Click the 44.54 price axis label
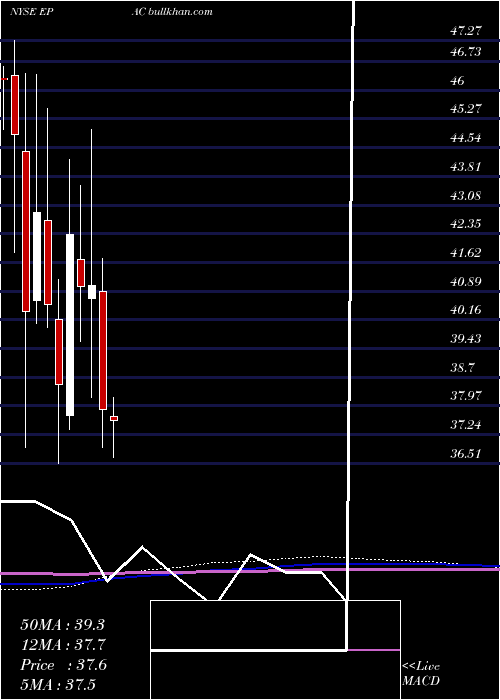Viewport: 500px width, 700px height. click(x=466, y=138)
